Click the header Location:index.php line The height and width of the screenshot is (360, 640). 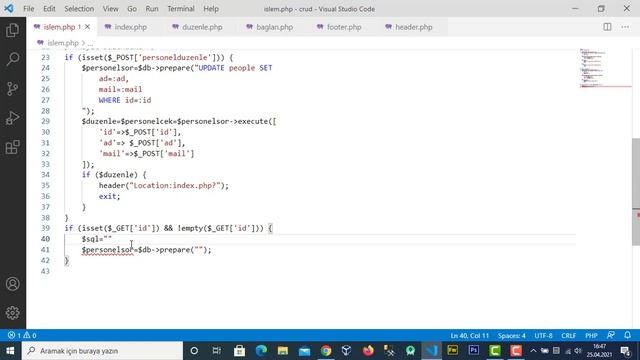164,185
